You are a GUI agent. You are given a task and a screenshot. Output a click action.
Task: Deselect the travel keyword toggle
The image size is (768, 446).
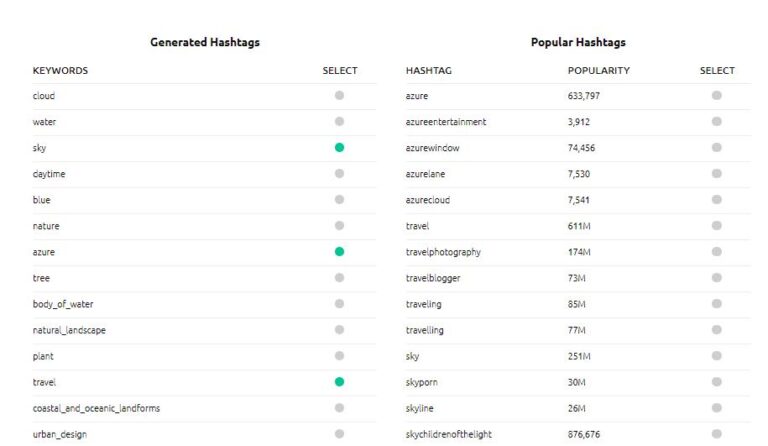point(339,382)
